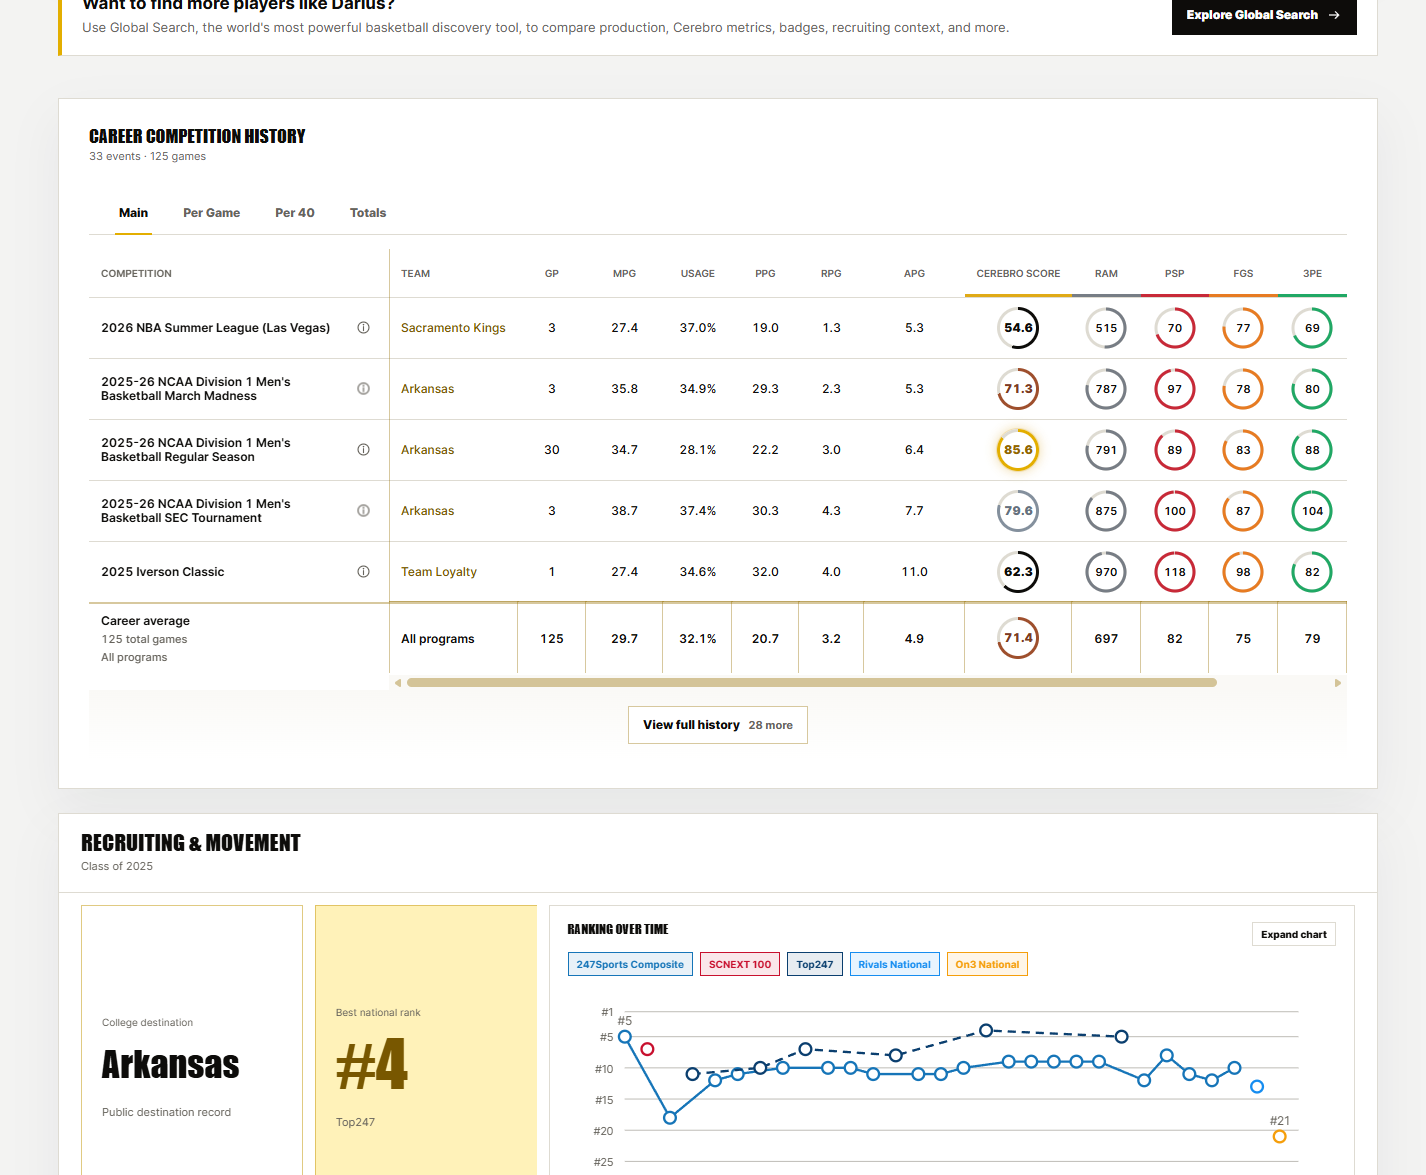Click the PPG column header

point(765,273)
